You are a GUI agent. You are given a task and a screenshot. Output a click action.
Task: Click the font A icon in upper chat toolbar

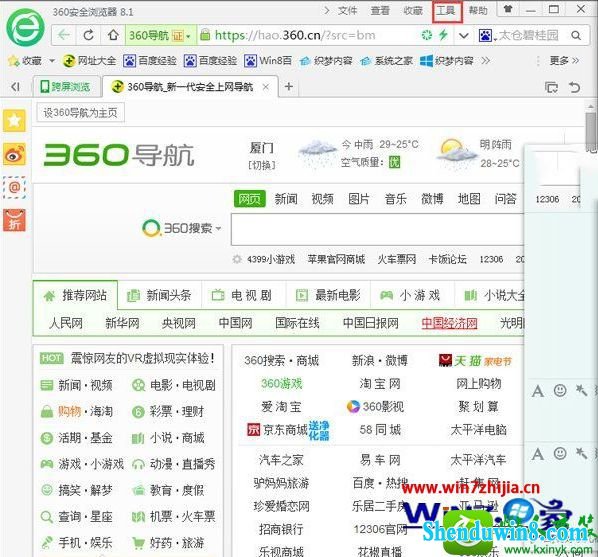(538, 391)
